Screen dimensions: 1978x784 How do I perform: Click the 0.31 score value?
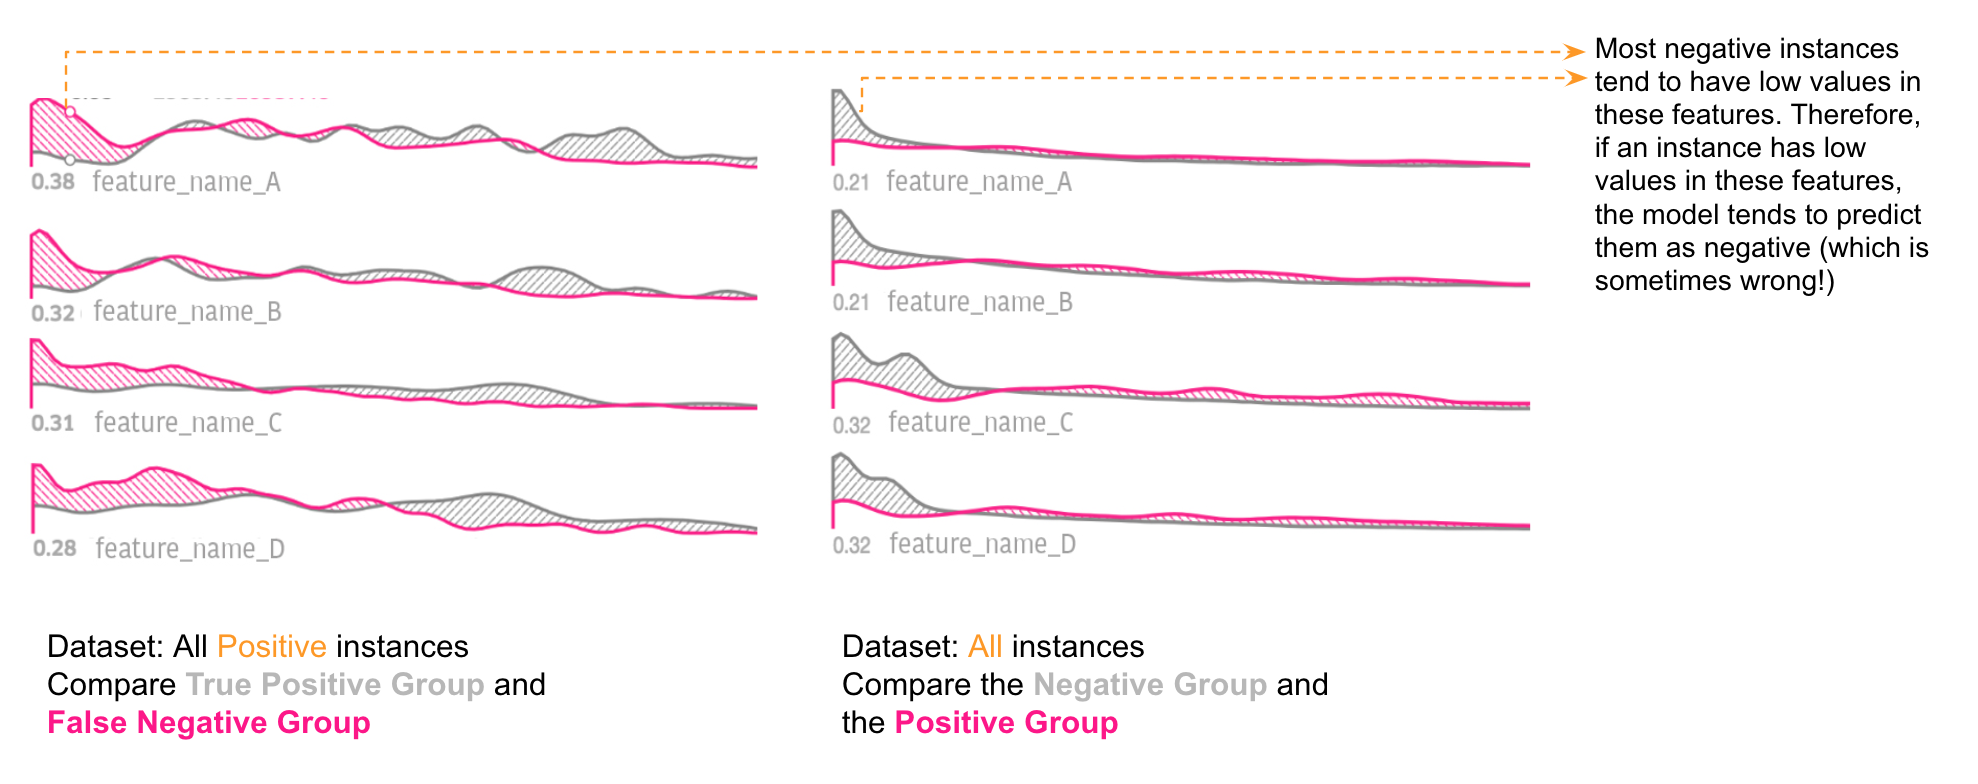(x=53, y=423)
